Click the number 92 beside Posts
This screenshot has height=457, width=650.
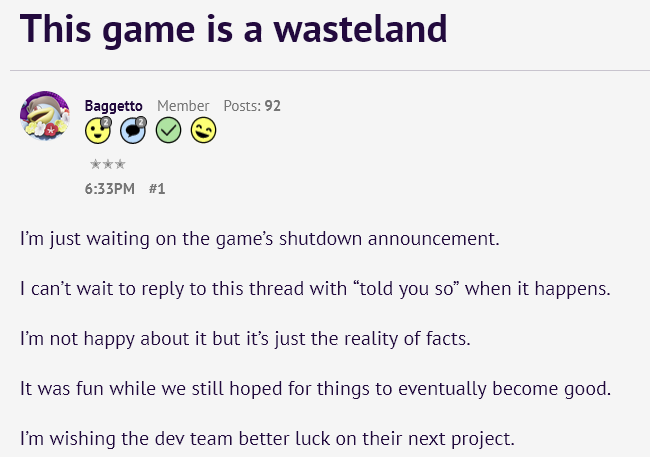click(x=272, y=106)
